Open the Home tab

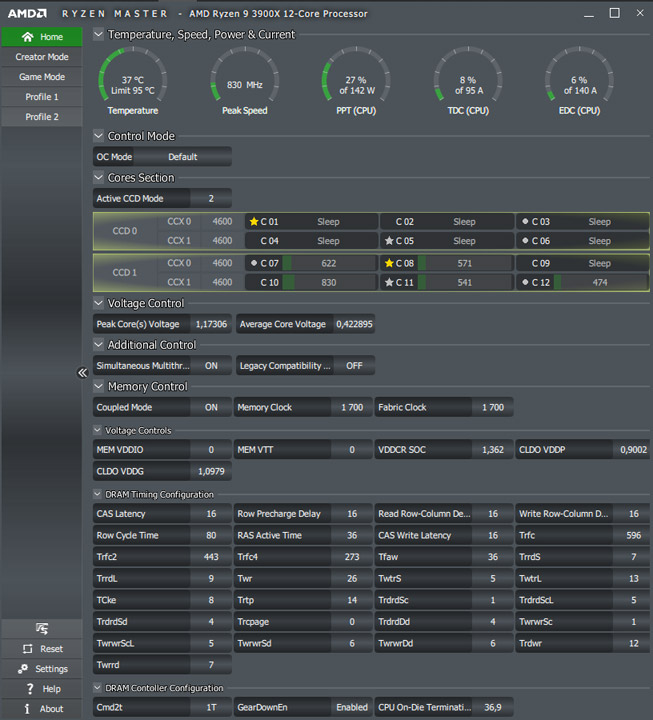coord(42,37)
